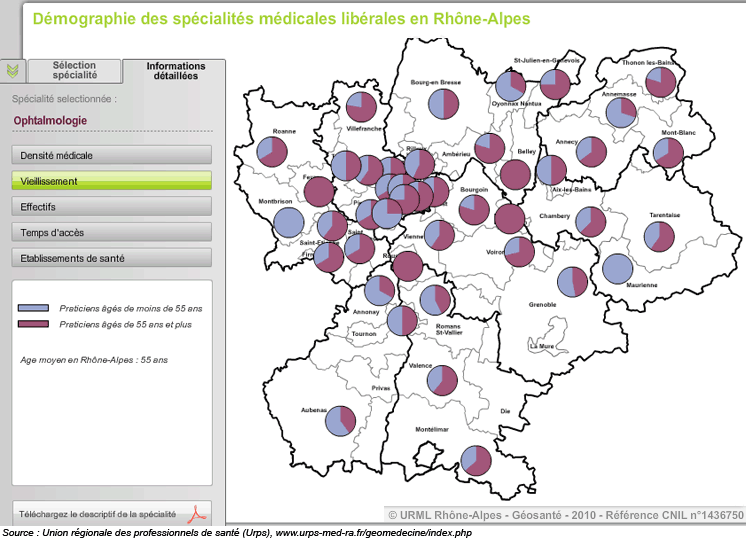Viewport: 746px width, 540px height.
Task: Select Vieillissement green button
Action: (112, 181)
